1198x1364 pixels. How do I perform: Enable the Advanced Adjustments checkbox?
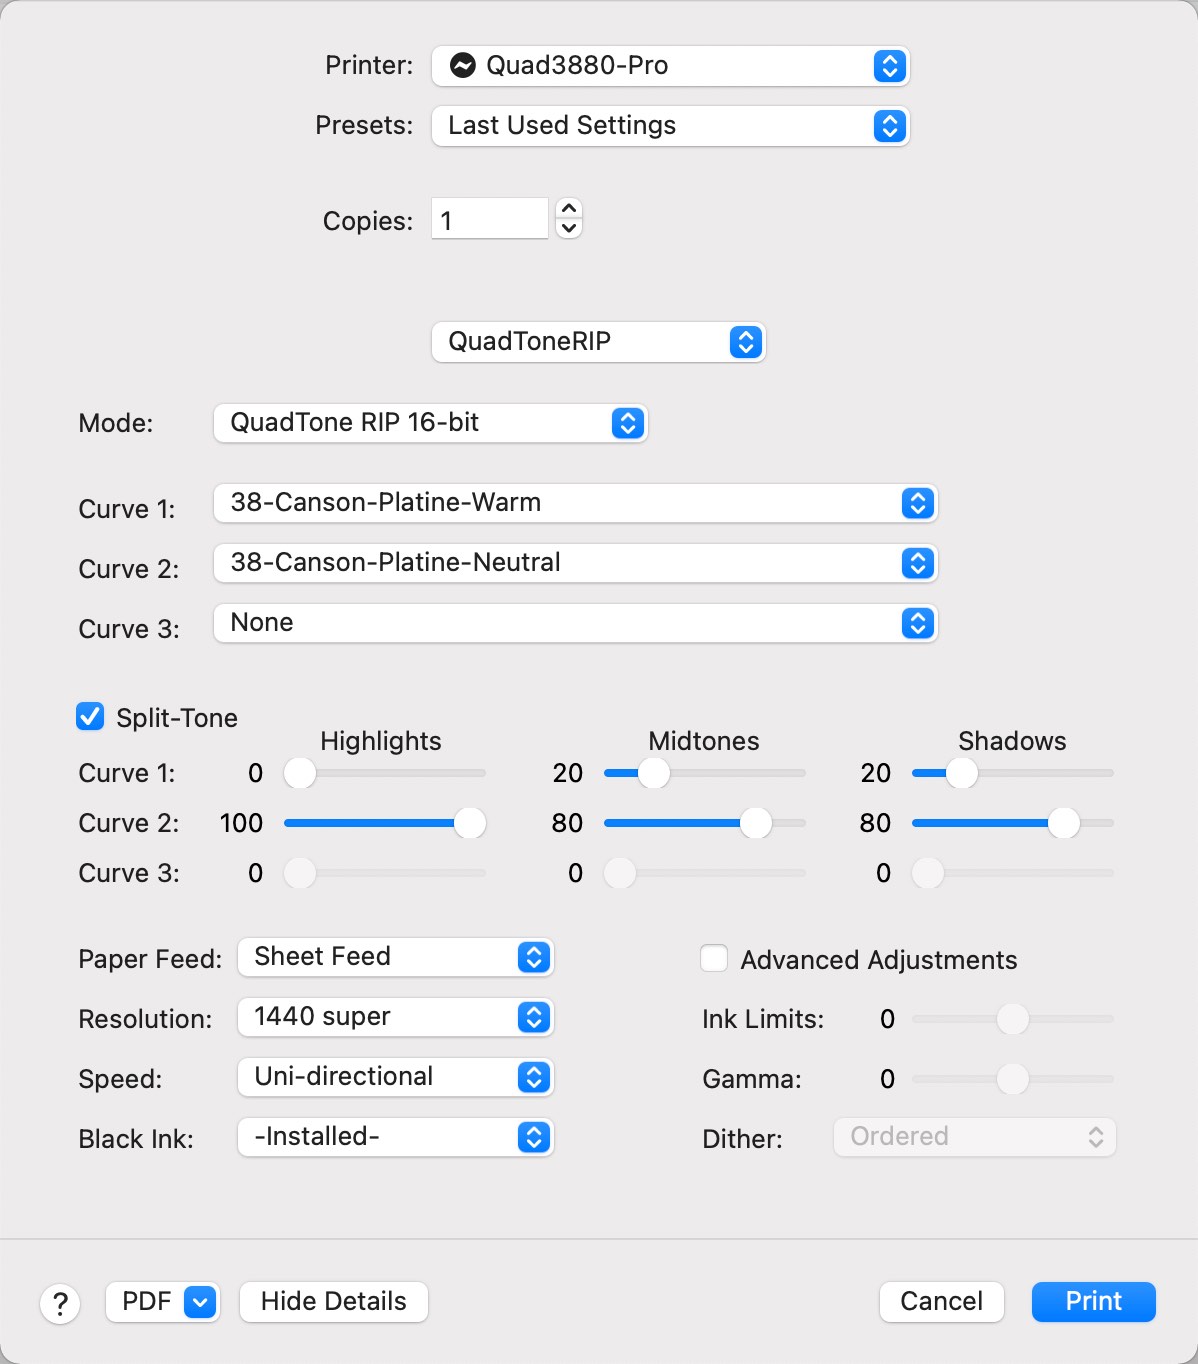714,959
